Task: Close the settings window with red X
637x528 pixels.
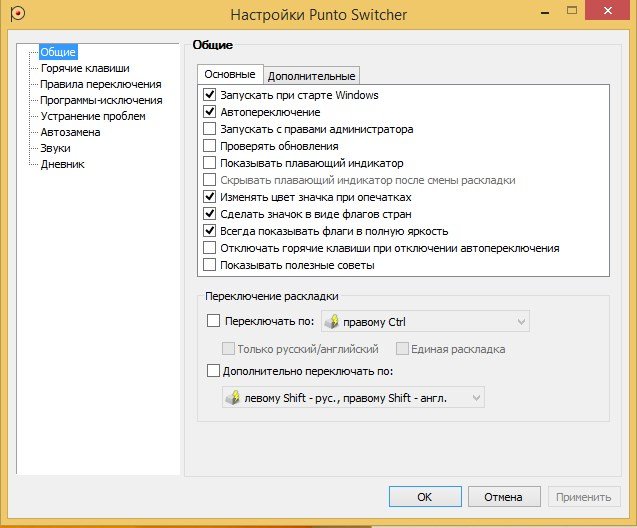Action: point(608,11)
